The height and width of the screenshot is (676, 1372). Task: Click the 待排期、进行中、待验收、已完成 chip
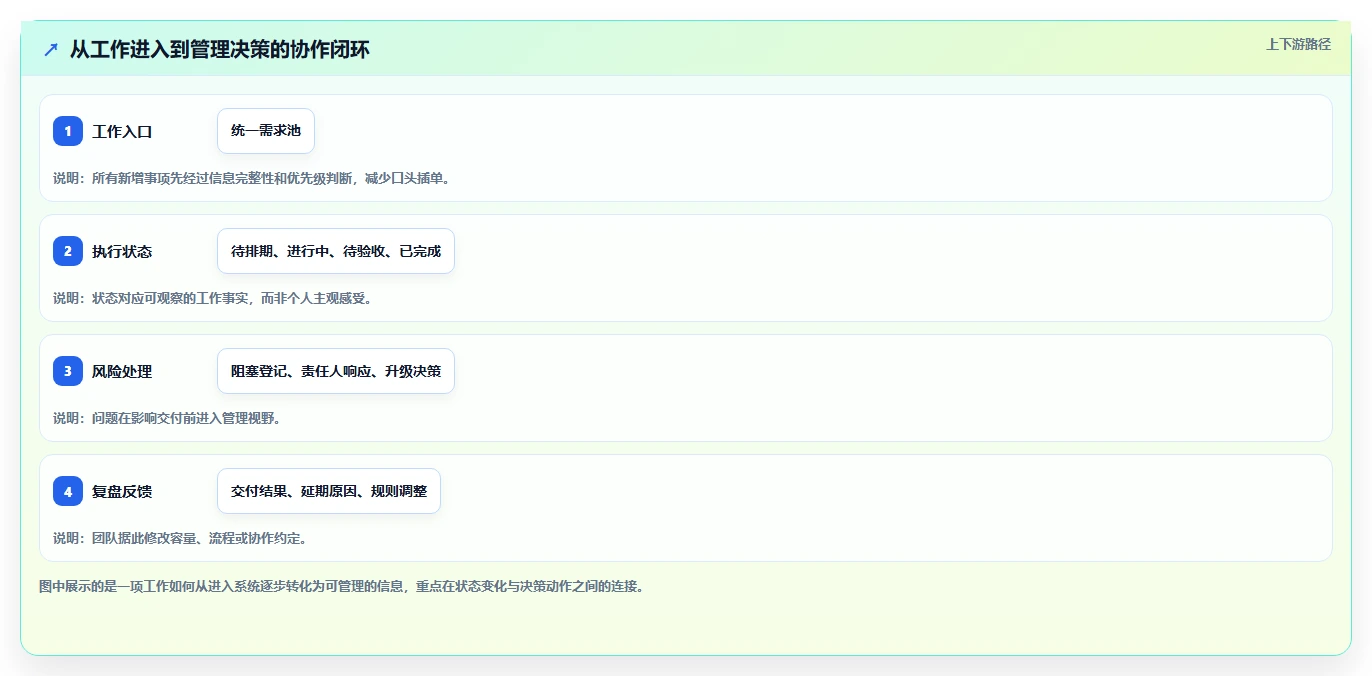[336, 251]
